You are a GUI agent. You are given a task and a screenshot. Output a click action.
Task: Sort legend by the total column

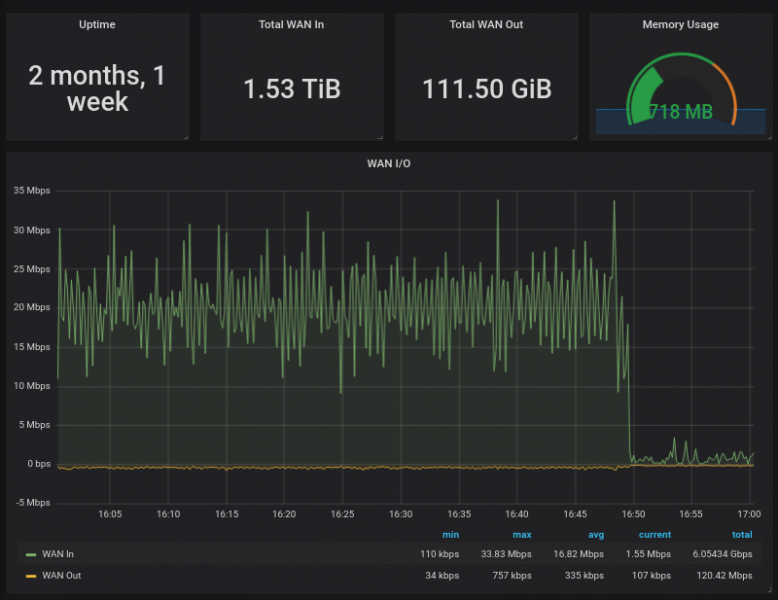741,535
